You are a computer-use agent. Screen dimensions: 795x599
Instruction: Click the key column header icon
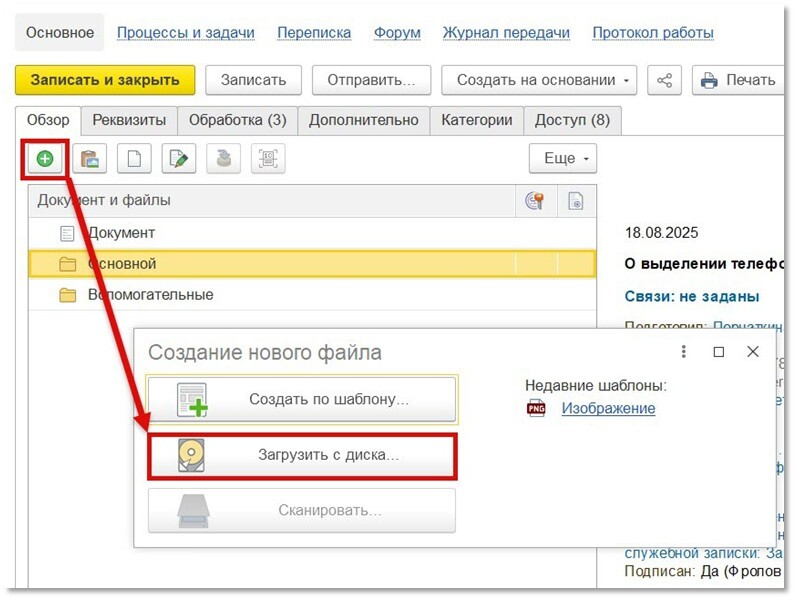point(535,201)
